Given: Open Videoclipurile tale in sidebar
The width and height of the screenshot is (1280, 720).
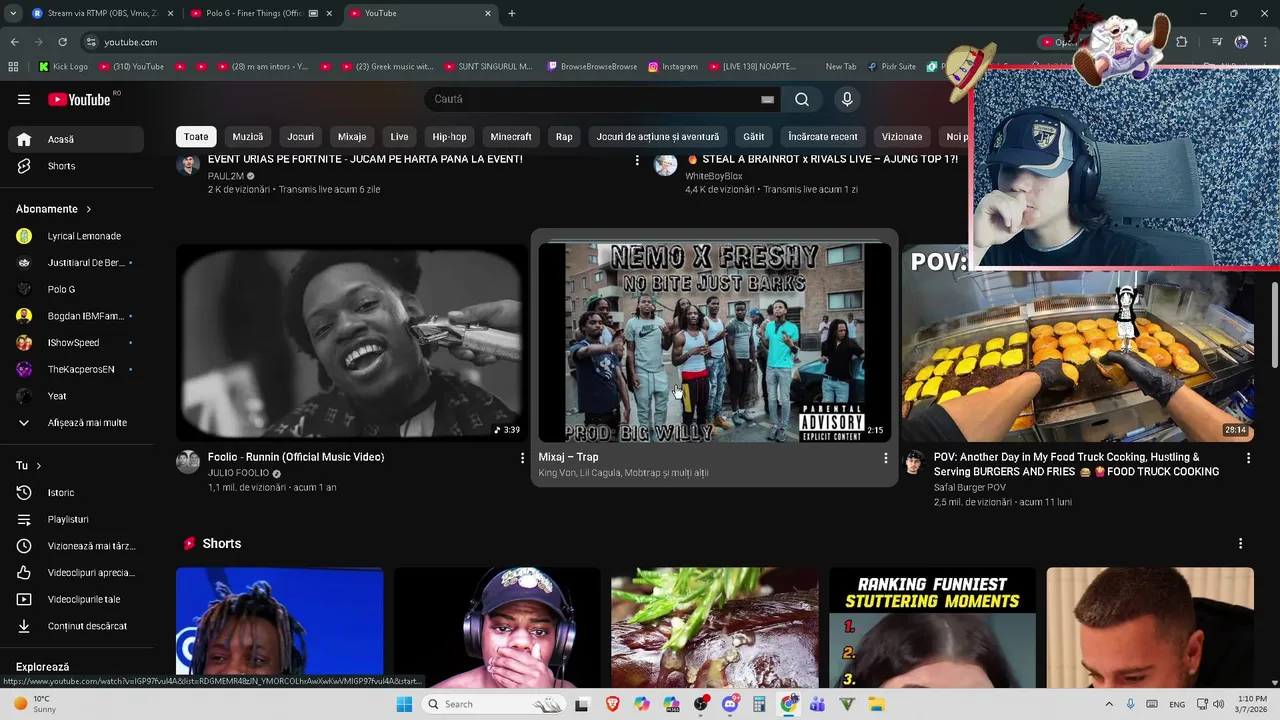Looking at the screenshot, I should pyautogui.click(x=76, y=599).
